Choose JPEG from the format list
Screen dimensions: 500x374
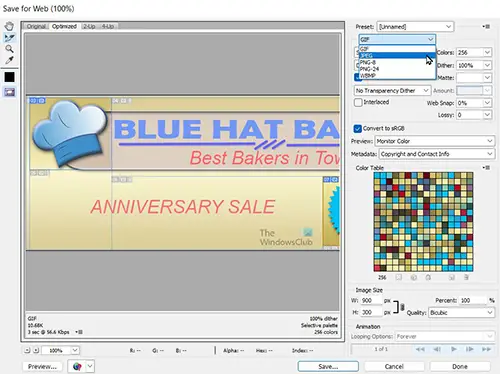[x=397, y=55]
